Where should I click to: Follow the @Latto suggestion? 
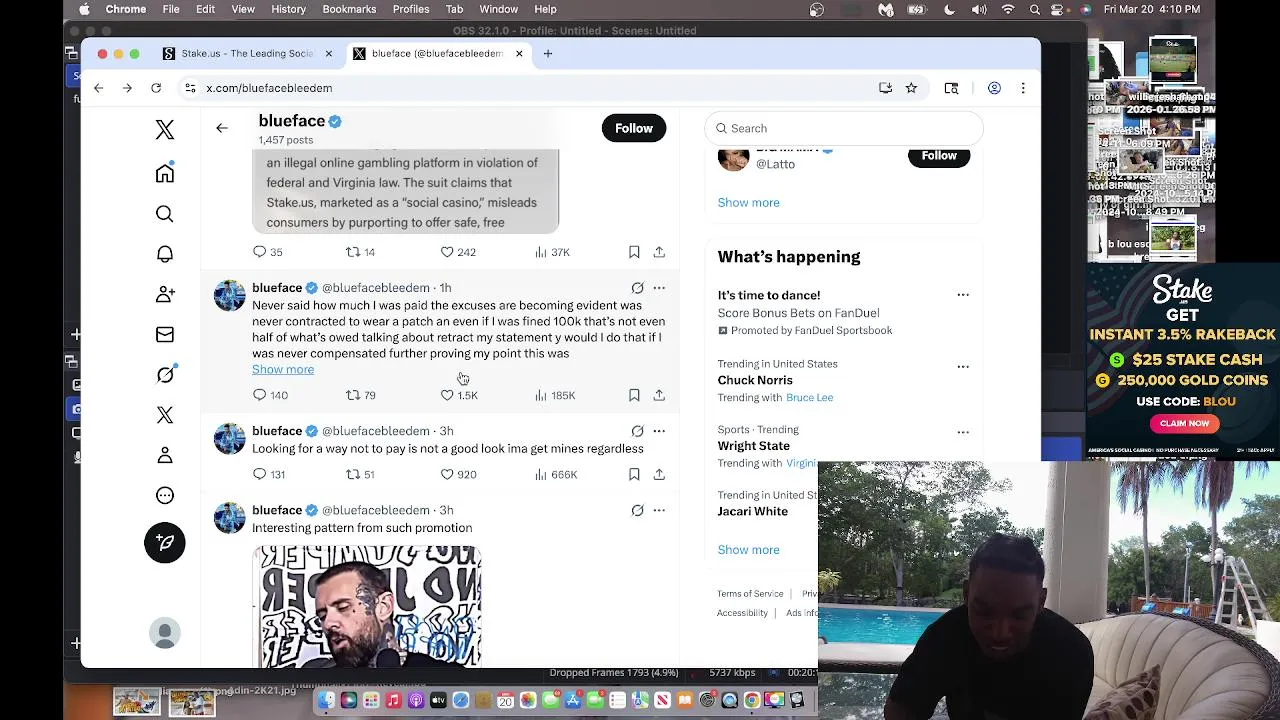939,156
